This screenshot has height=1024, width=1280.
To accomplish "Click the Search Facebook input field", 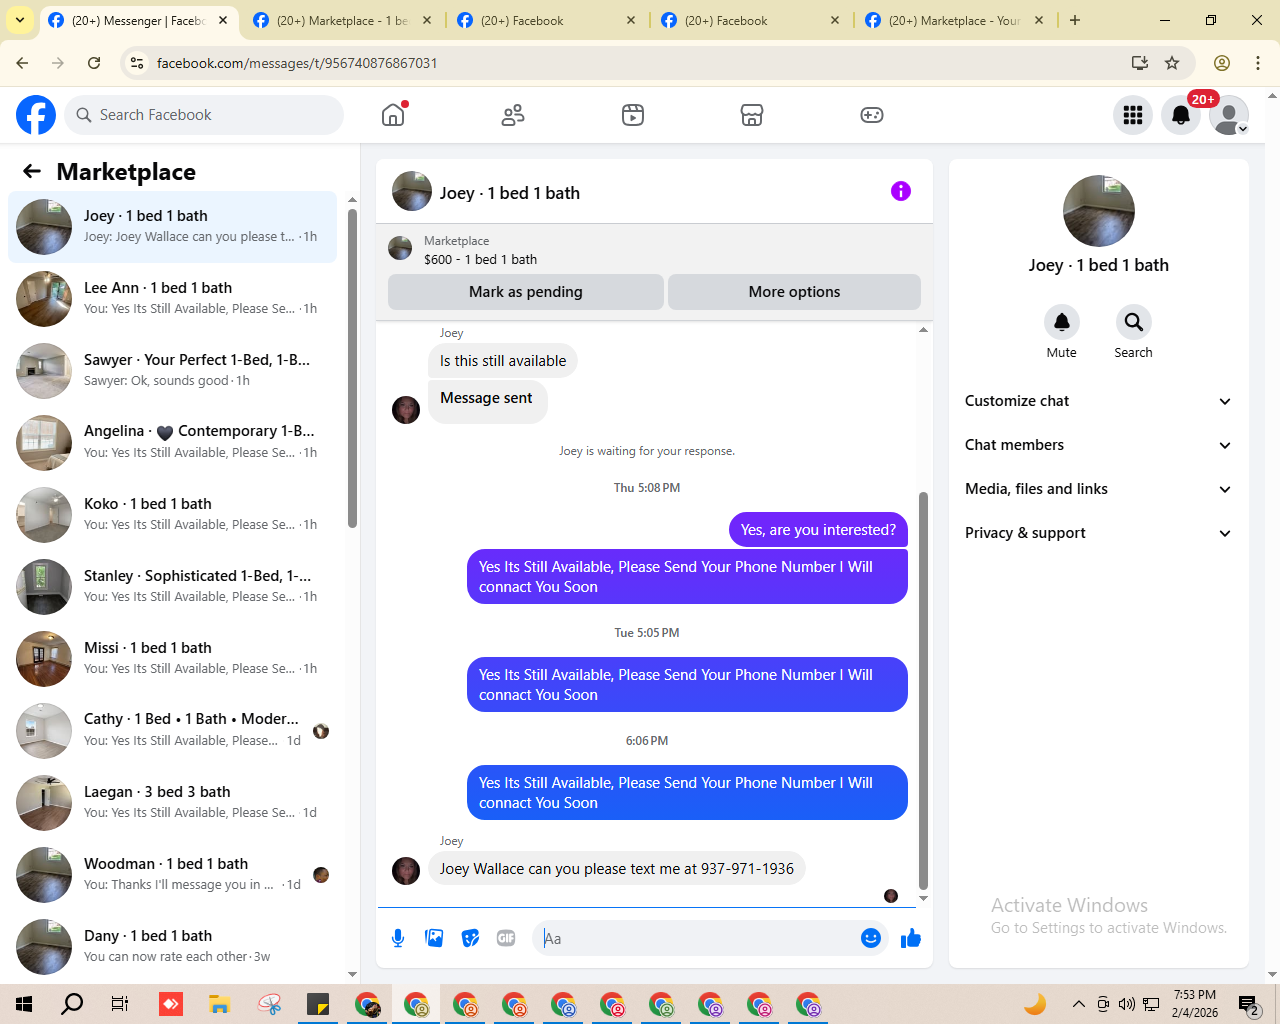I will 204,115.
